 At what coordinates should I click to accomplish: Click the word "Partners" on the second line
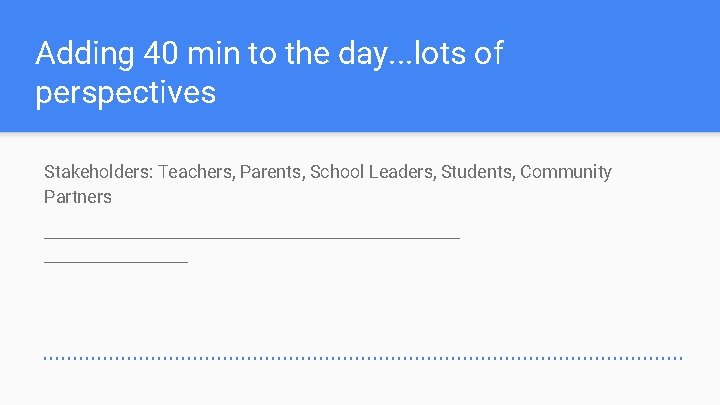pyautogui.click(x=78, y=197)
